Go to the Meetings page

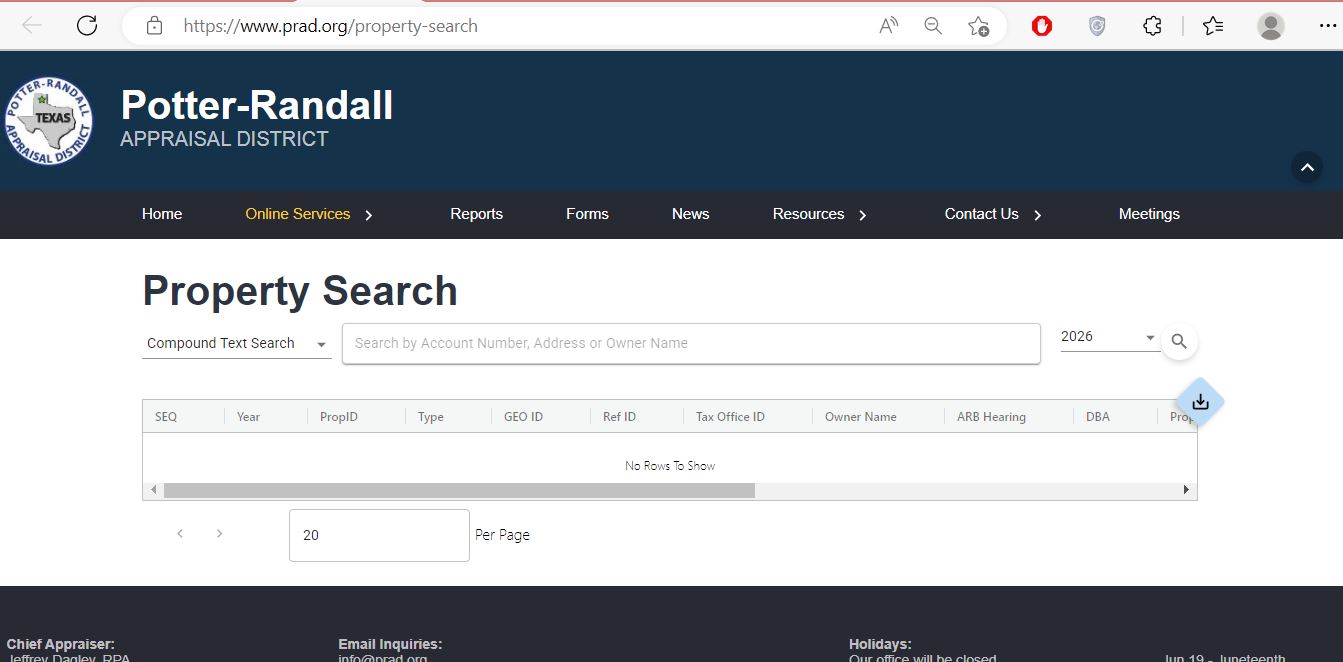click(x=1149, y=214)
